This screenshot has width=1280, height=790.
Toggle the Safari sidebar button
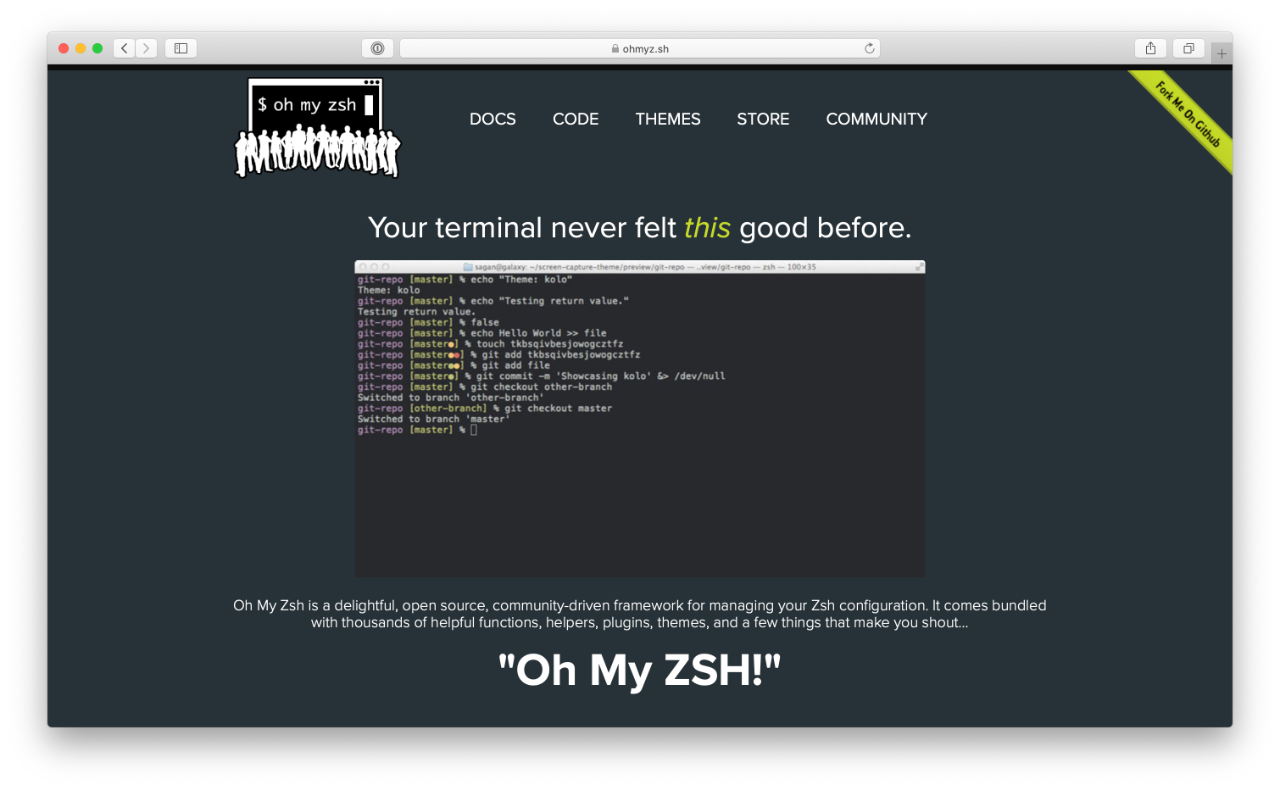(x=181, y=48)
